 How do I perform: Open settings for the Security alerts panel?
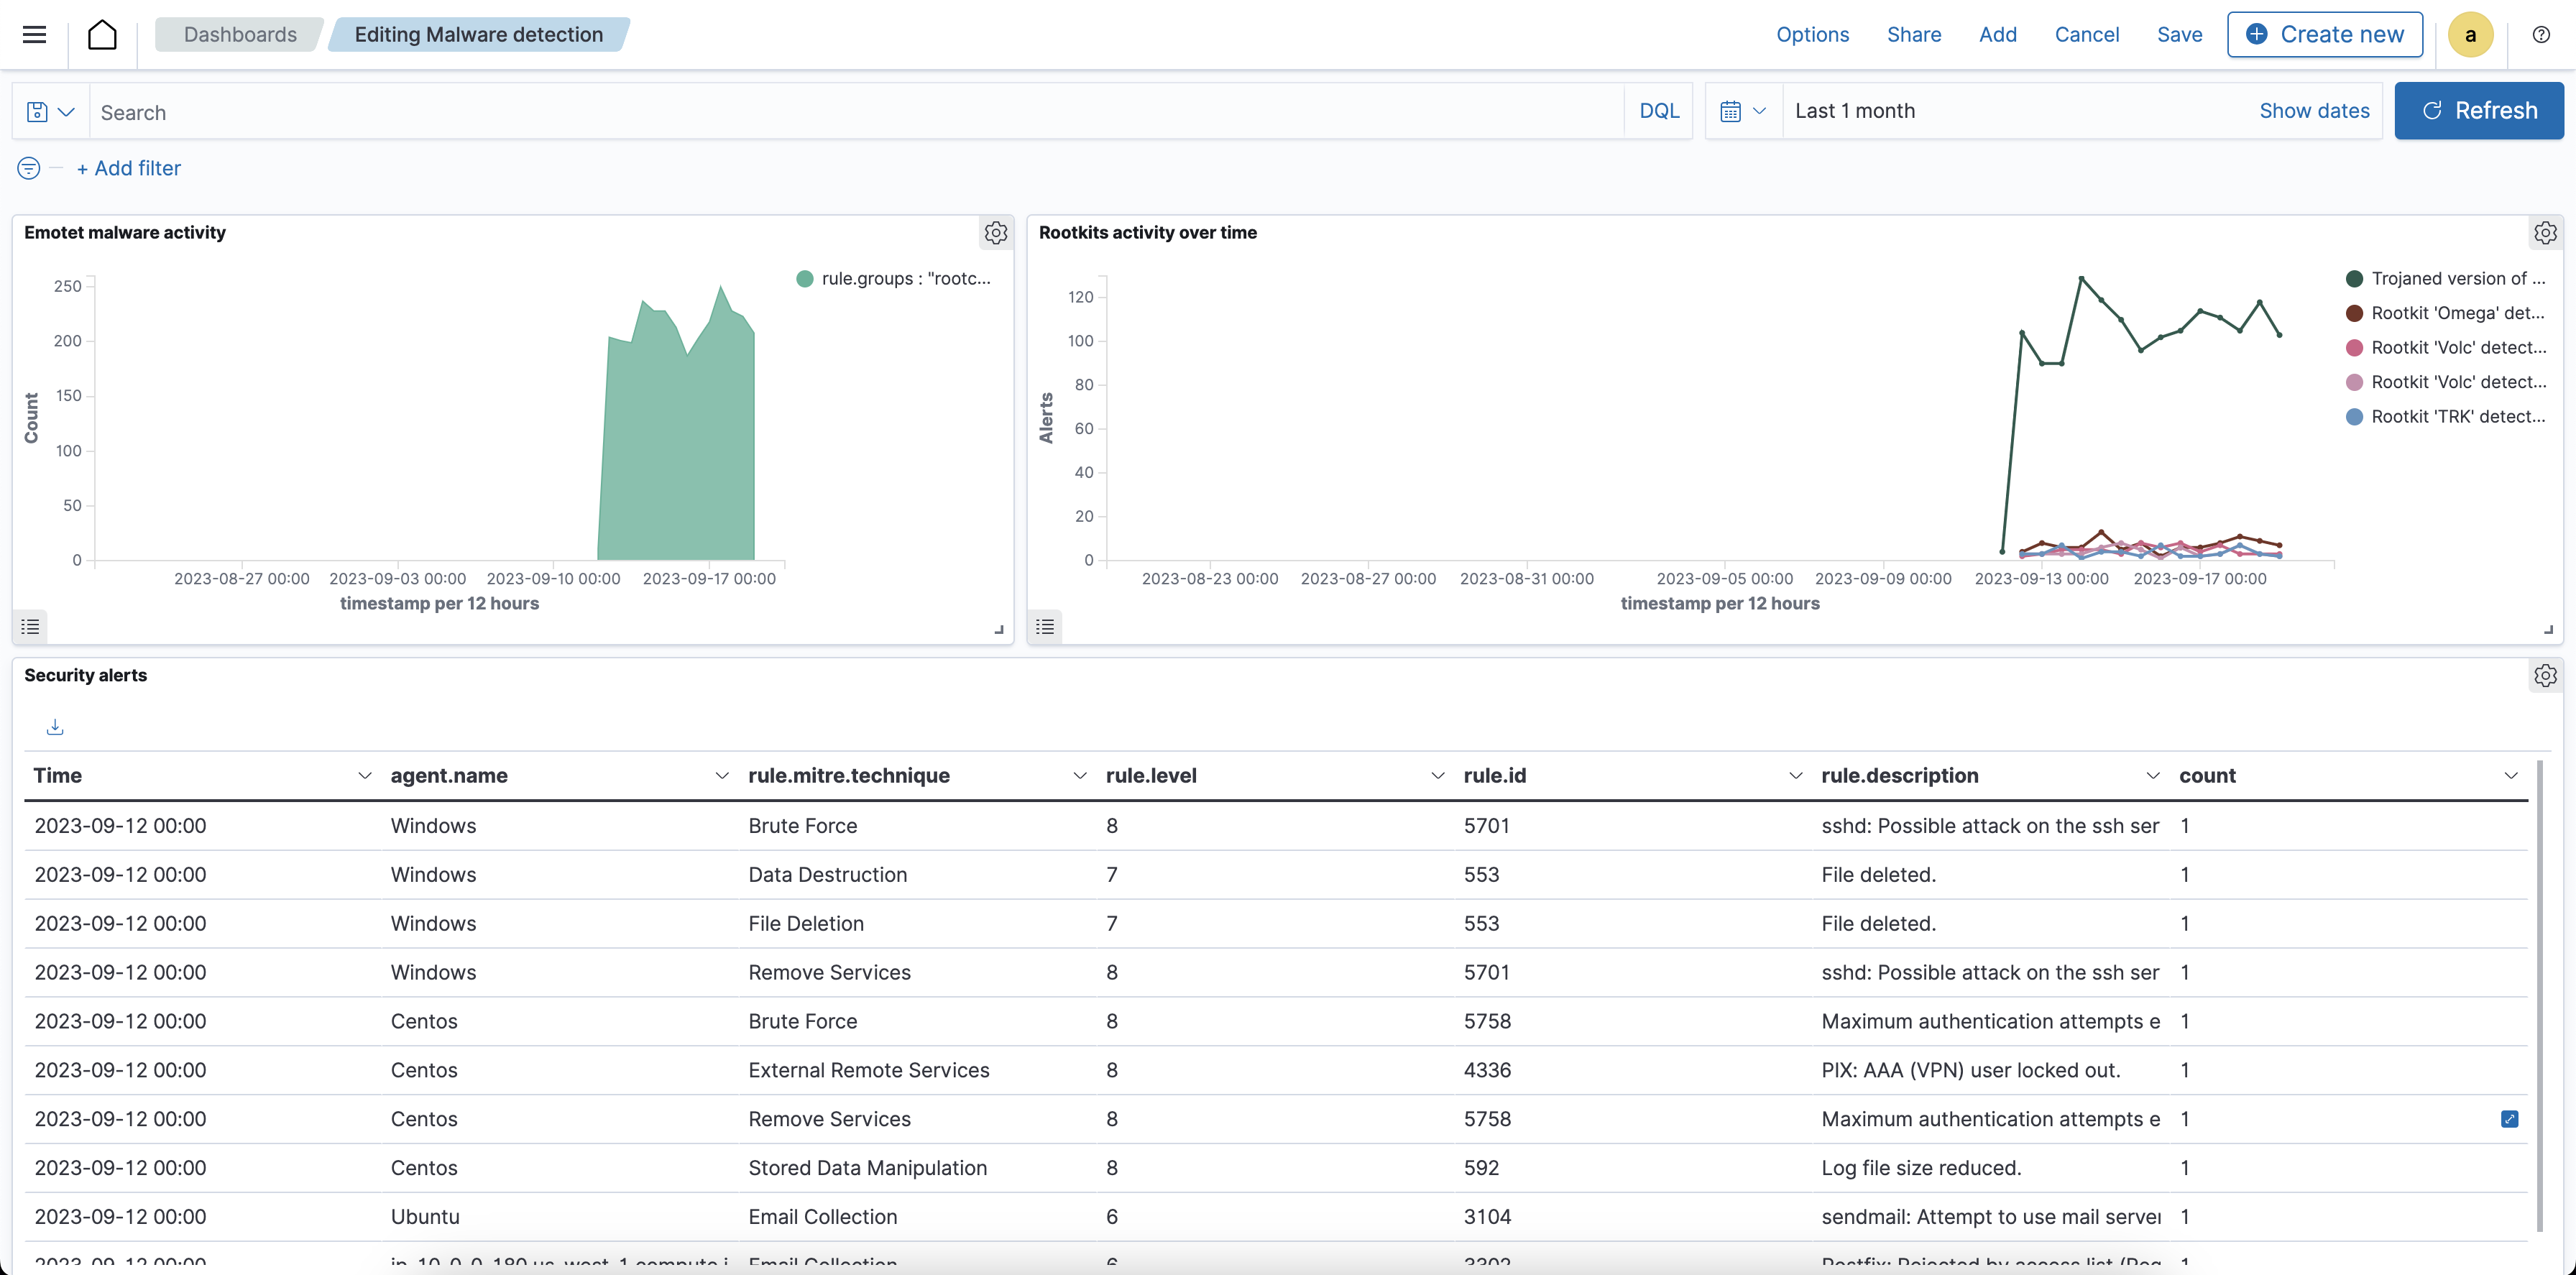2545,675
